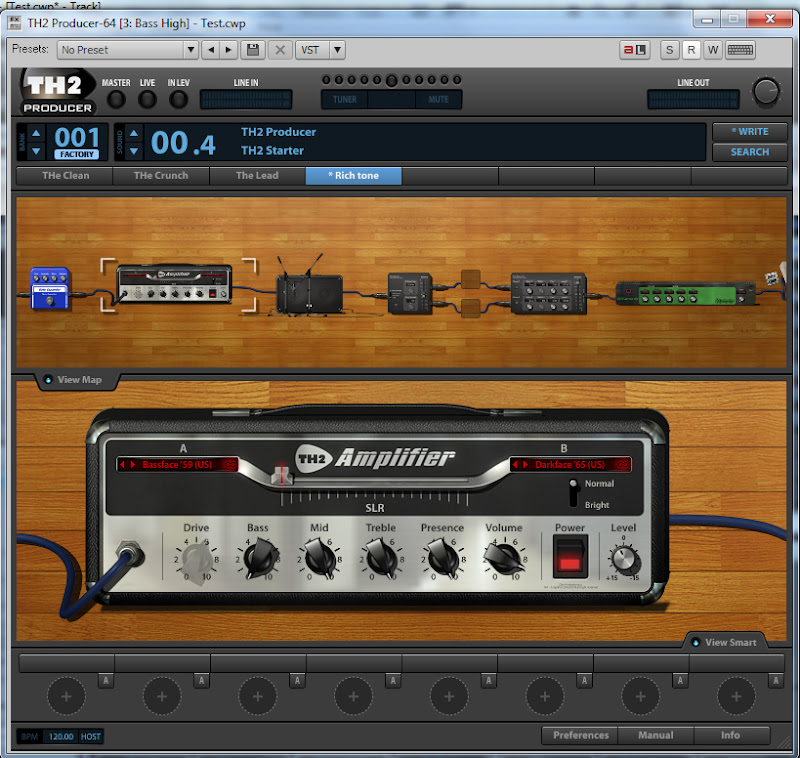The height and width of the screenshot is (758, 800).
Task: Open the Presets dropdown showing No Preset
Action: pos(127,50)
